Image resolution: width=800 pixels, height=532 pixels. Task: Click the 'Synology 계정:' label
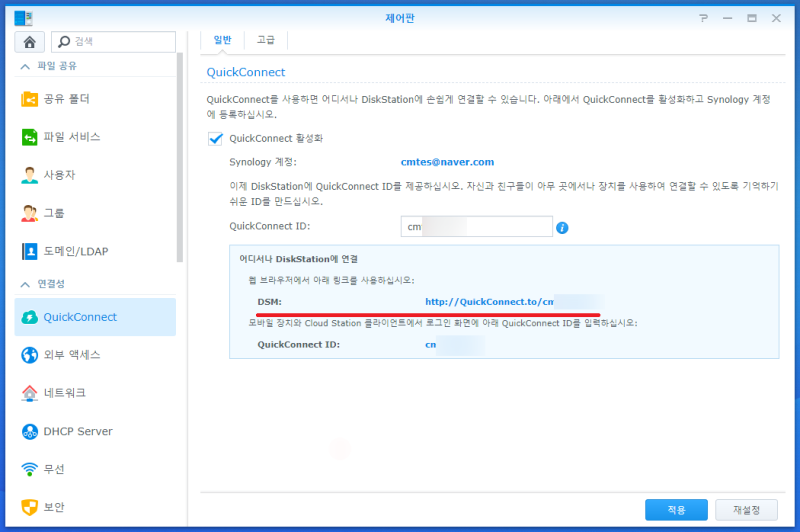pyautogui.click(x=263, y=162)
